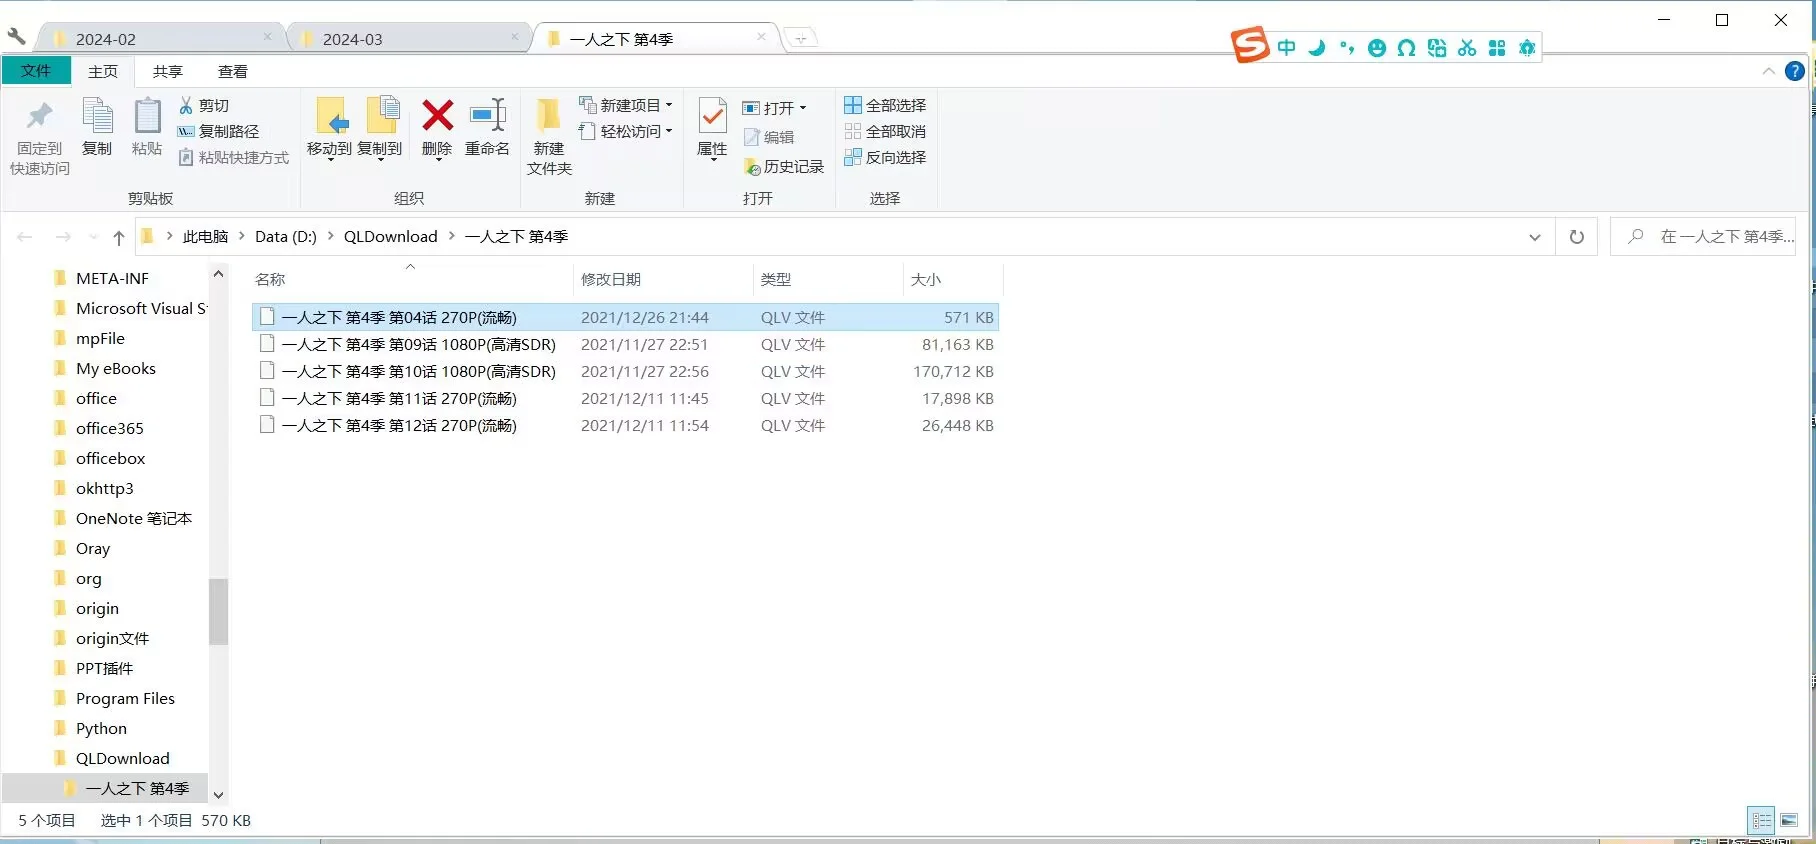Click the Sogou scissors screenshot tool
The width and height of the screenshot is (1816, 844).
click(1467, 47)
